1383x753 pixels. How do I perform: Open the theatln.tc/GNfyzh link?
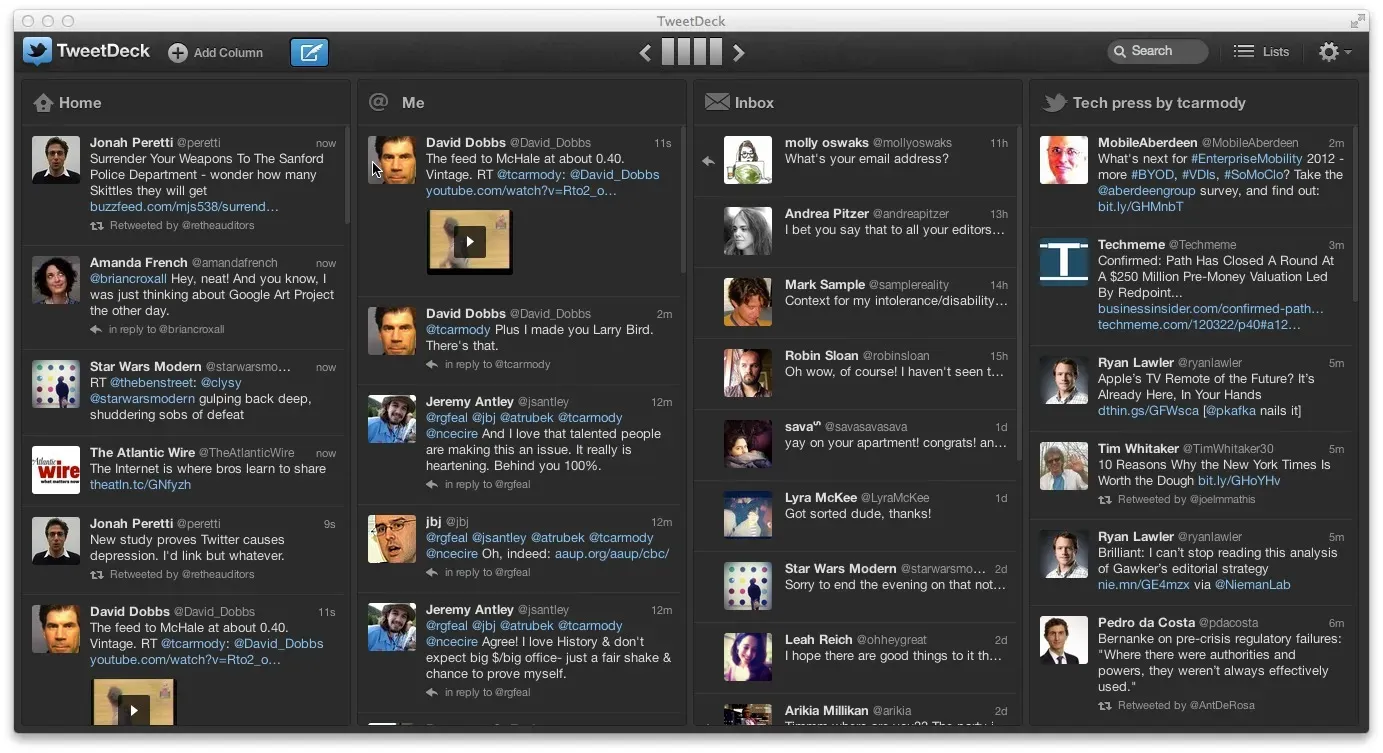click(x=140, y=485)
